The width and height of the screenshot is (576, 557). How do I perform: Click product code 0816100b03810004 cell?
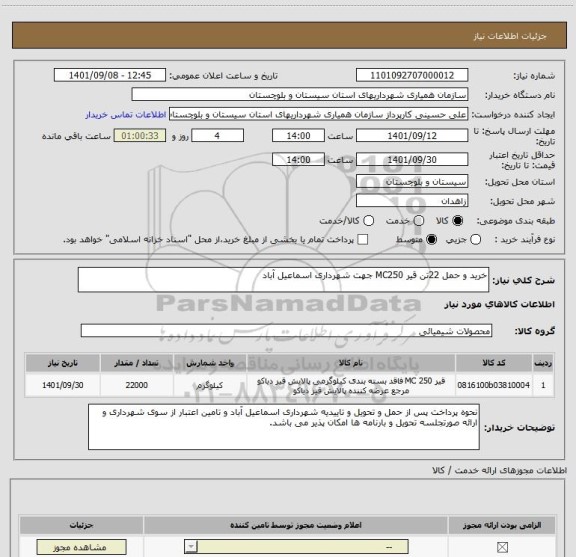point(493,385)
